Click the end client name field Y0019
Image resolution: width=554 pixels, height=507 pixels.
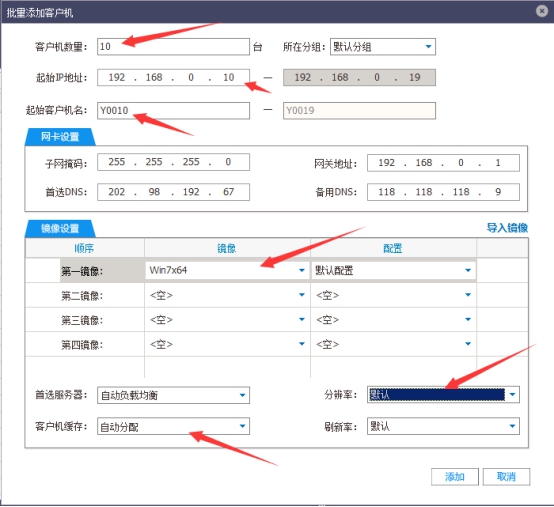359,111
